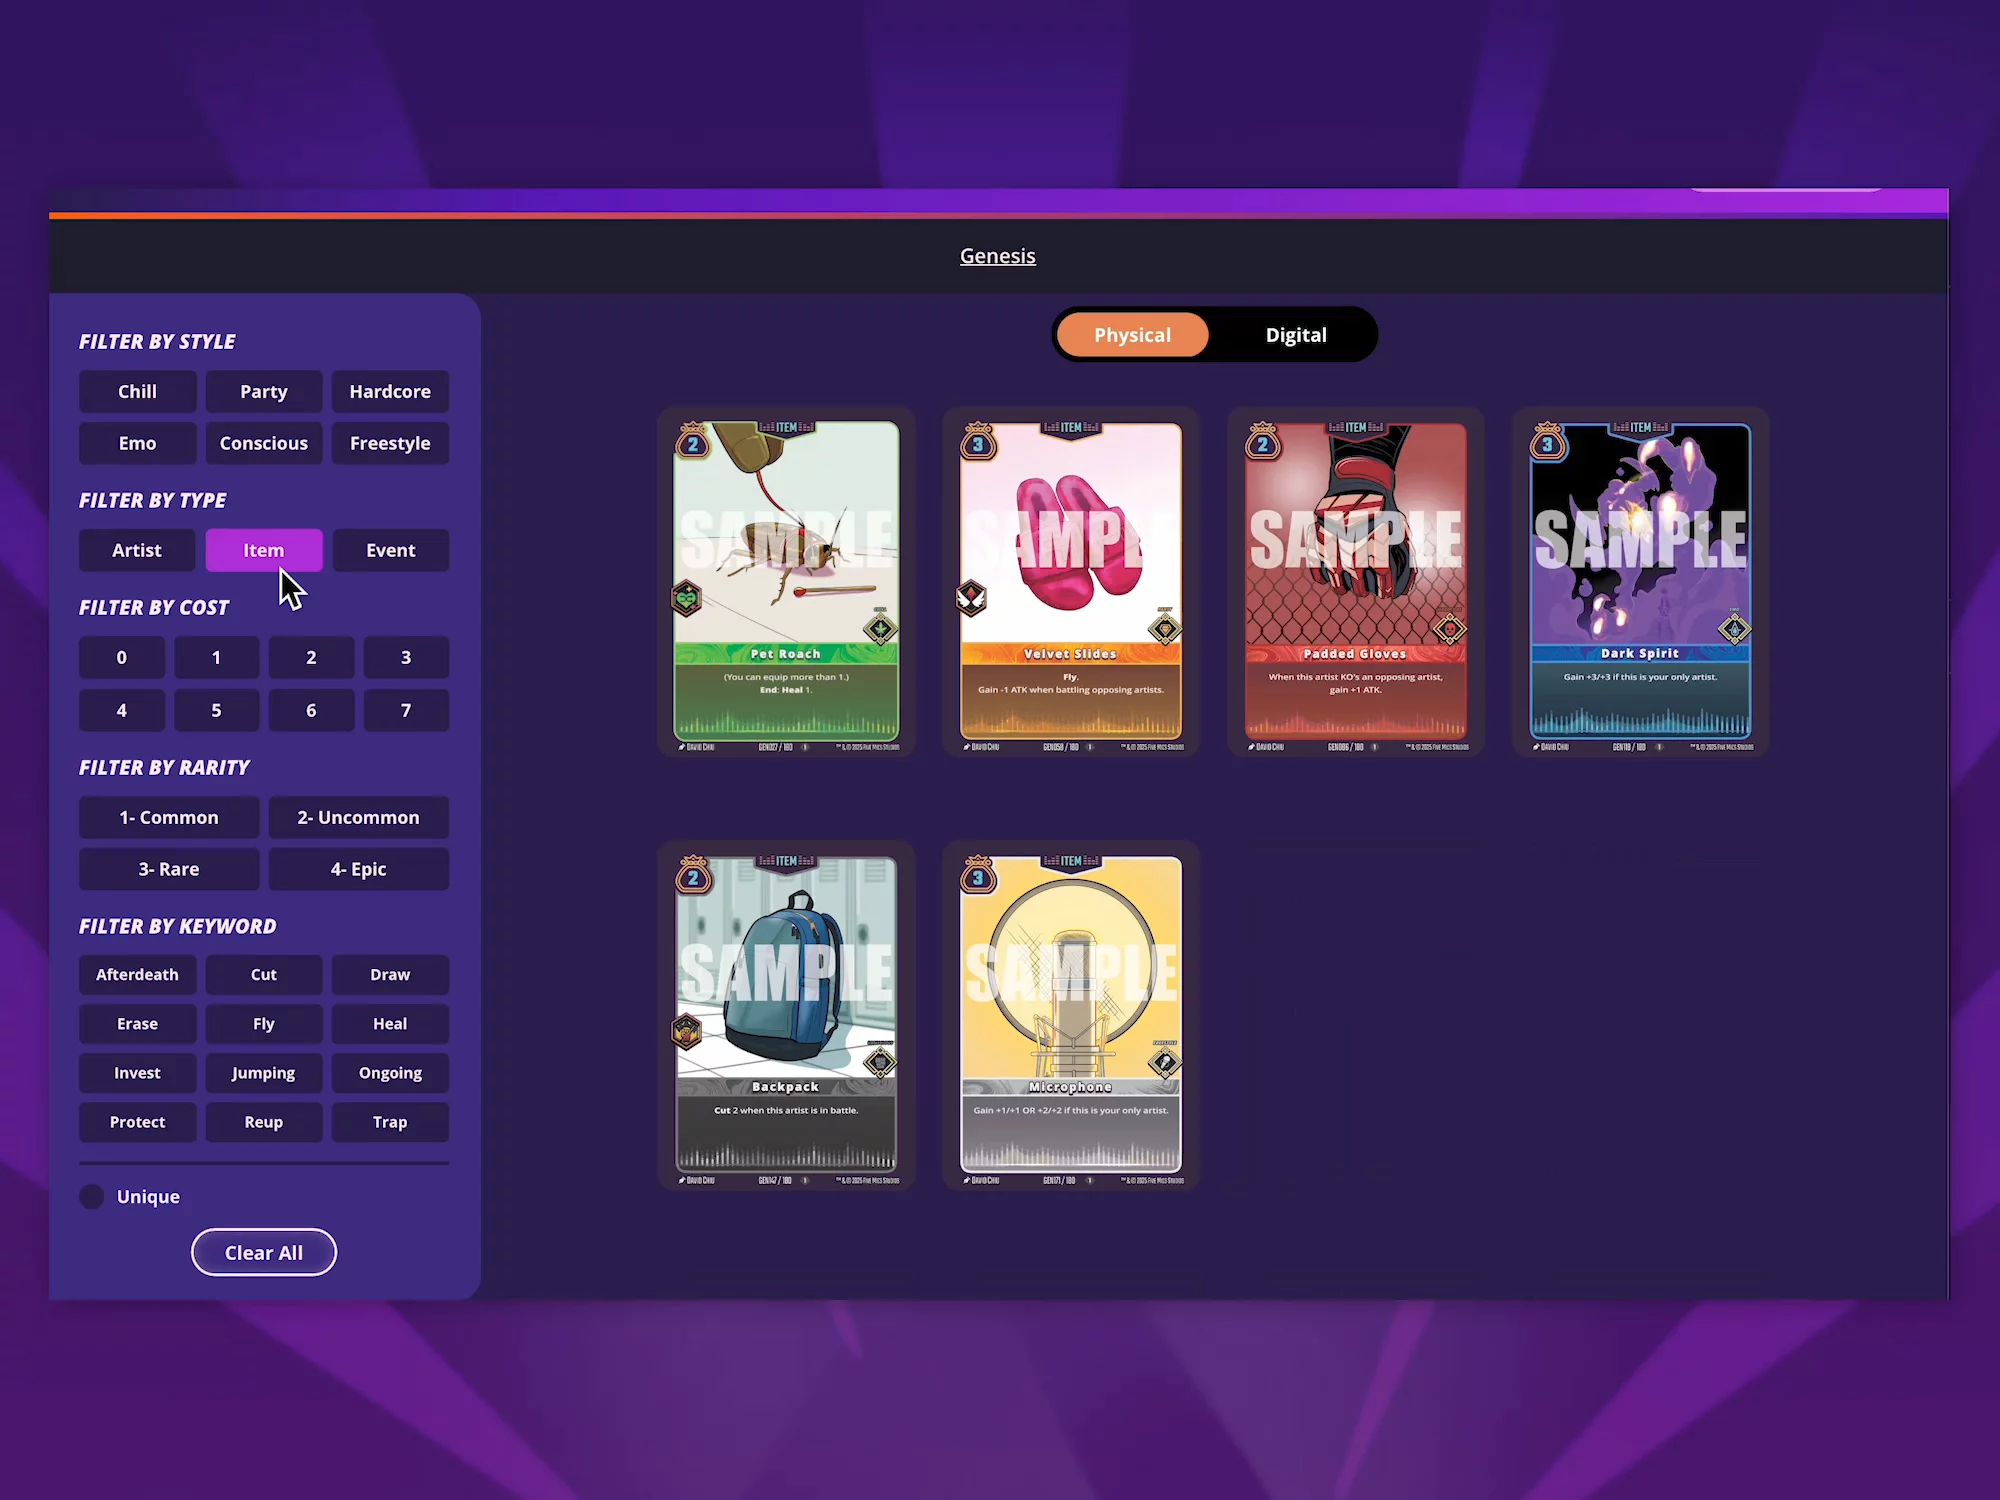Clear all filters with Clear All
This screenshot has height=1500, width=2000.
tap(264, 1252)
